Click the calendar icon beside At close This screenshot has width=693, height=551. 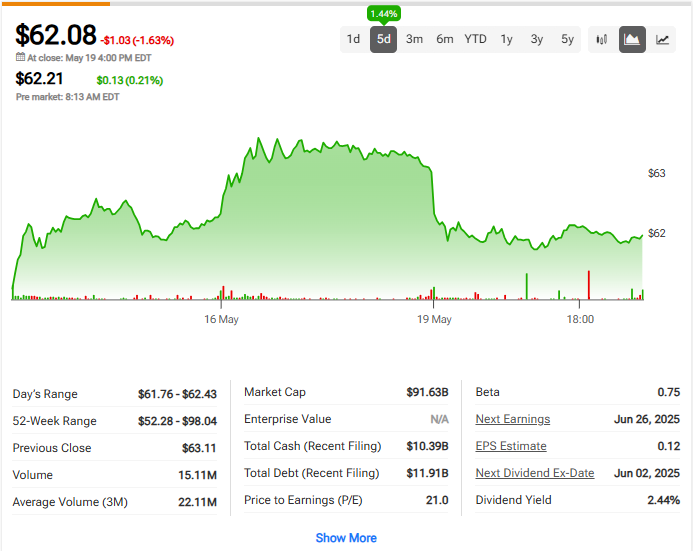[20, 57]
